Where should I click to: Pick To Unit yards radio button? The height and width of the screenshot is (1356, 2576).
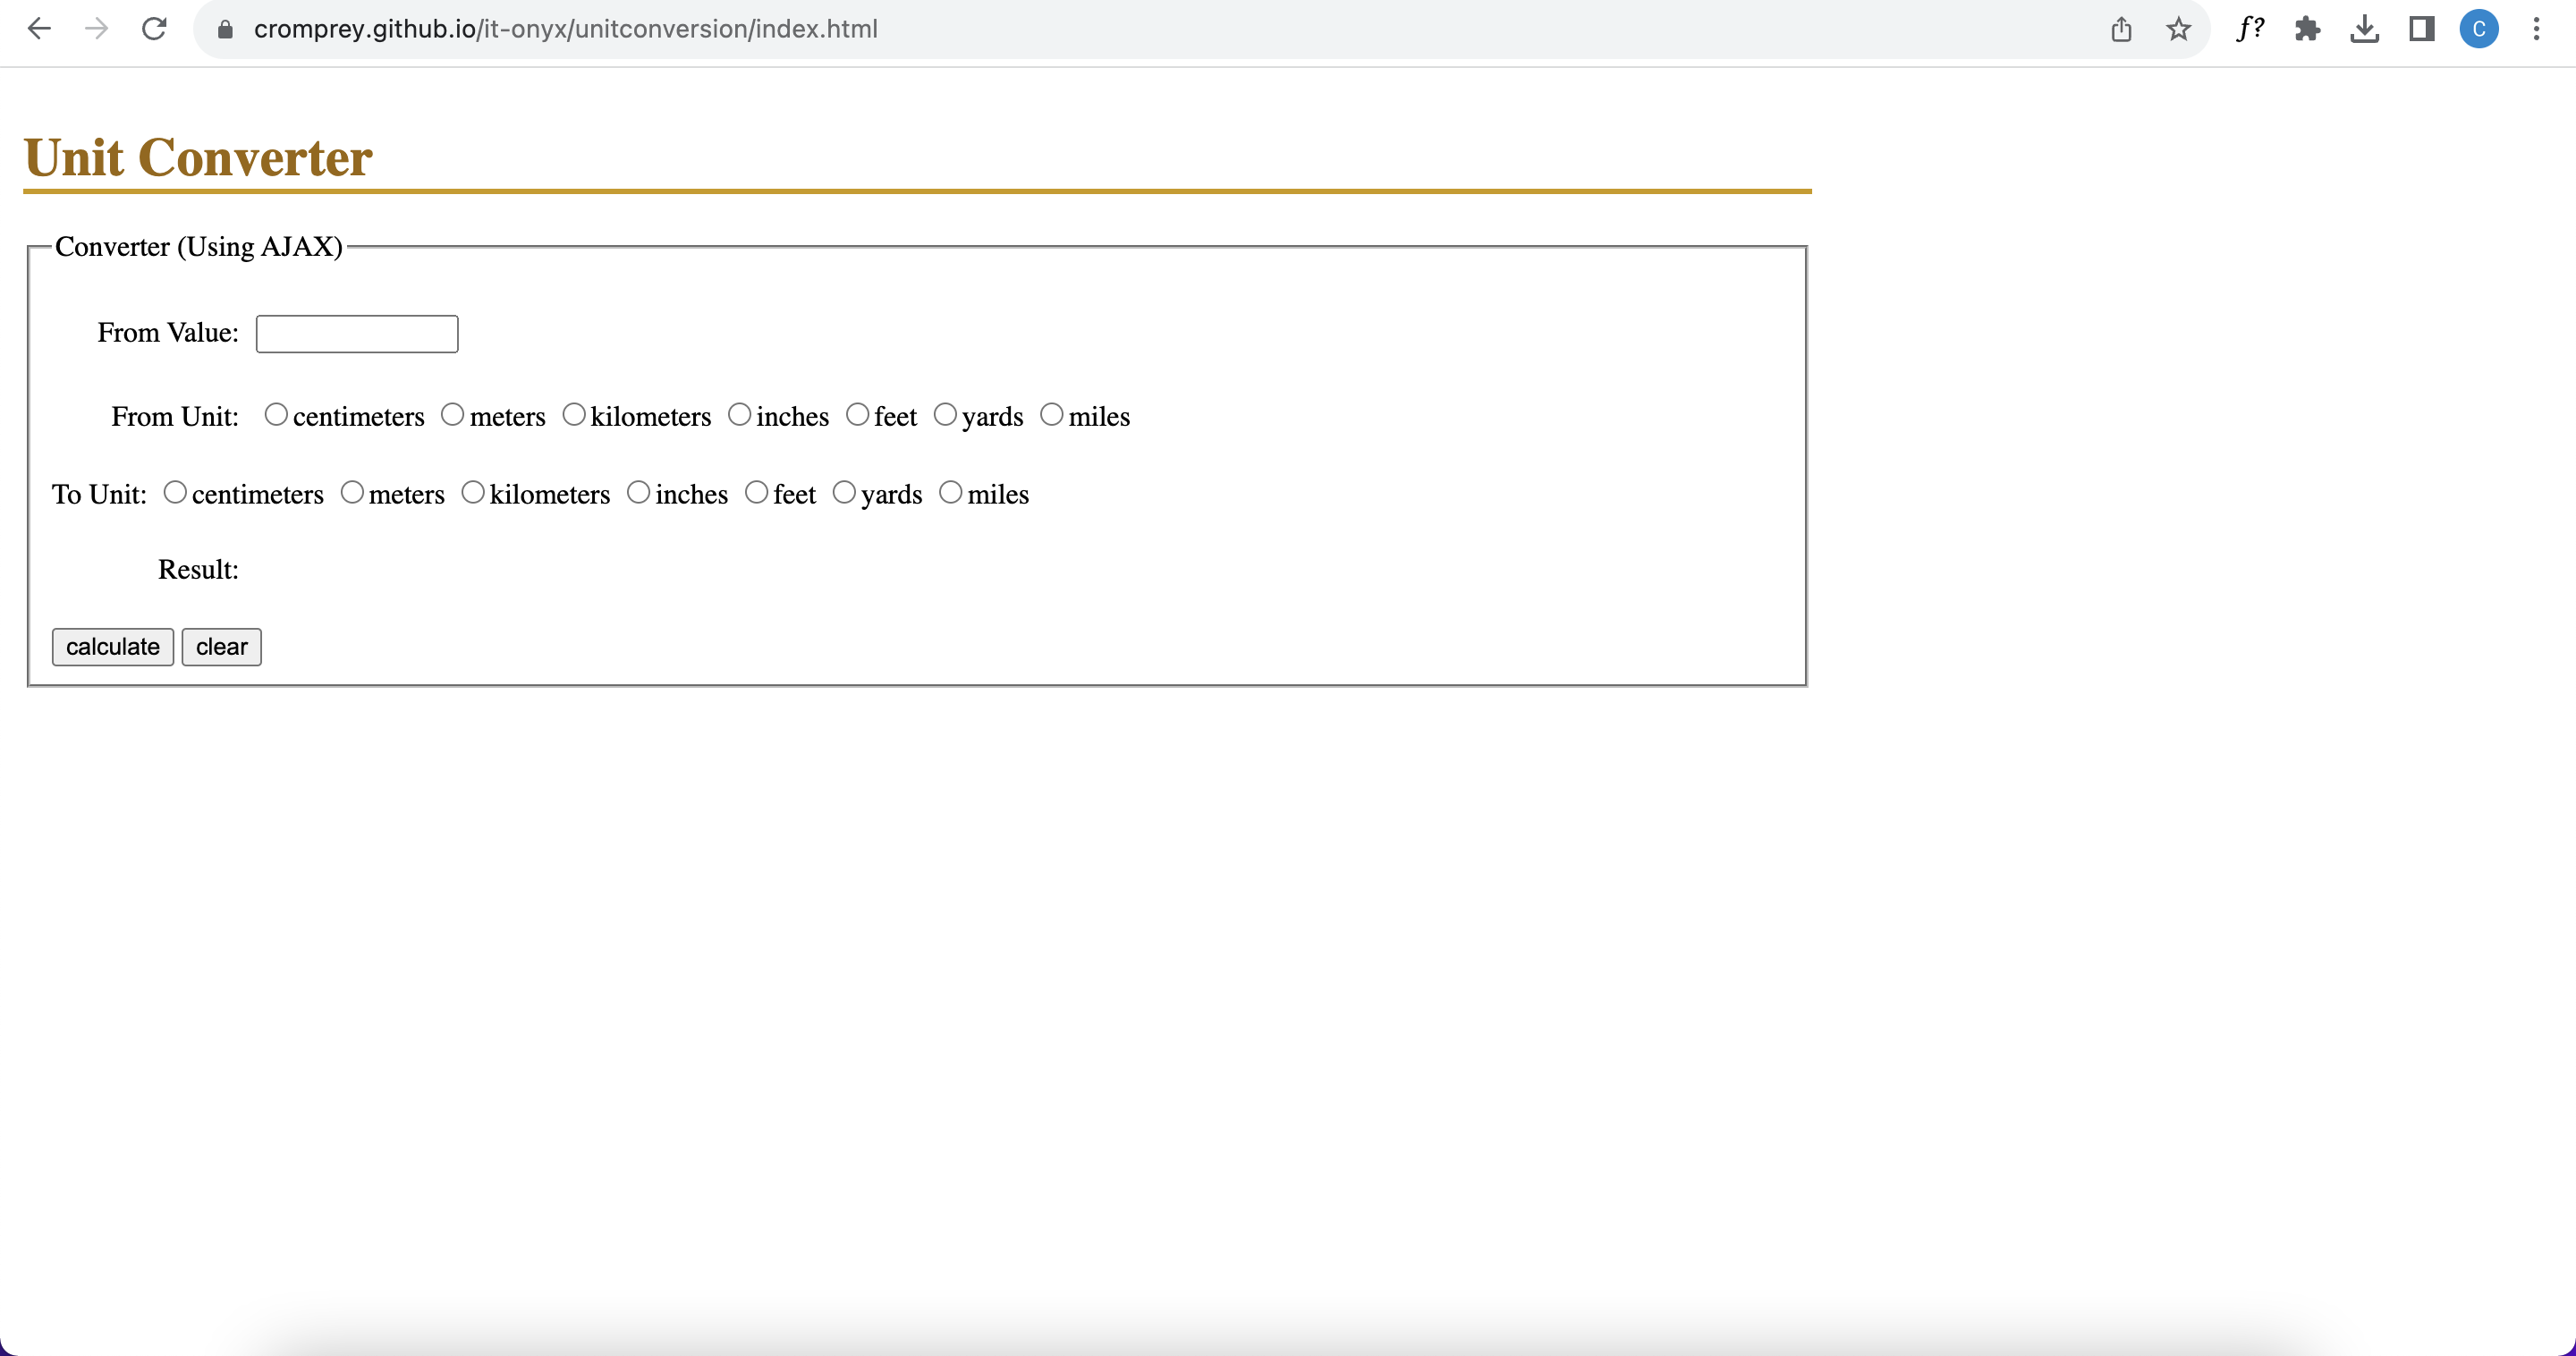pos(844,492)
